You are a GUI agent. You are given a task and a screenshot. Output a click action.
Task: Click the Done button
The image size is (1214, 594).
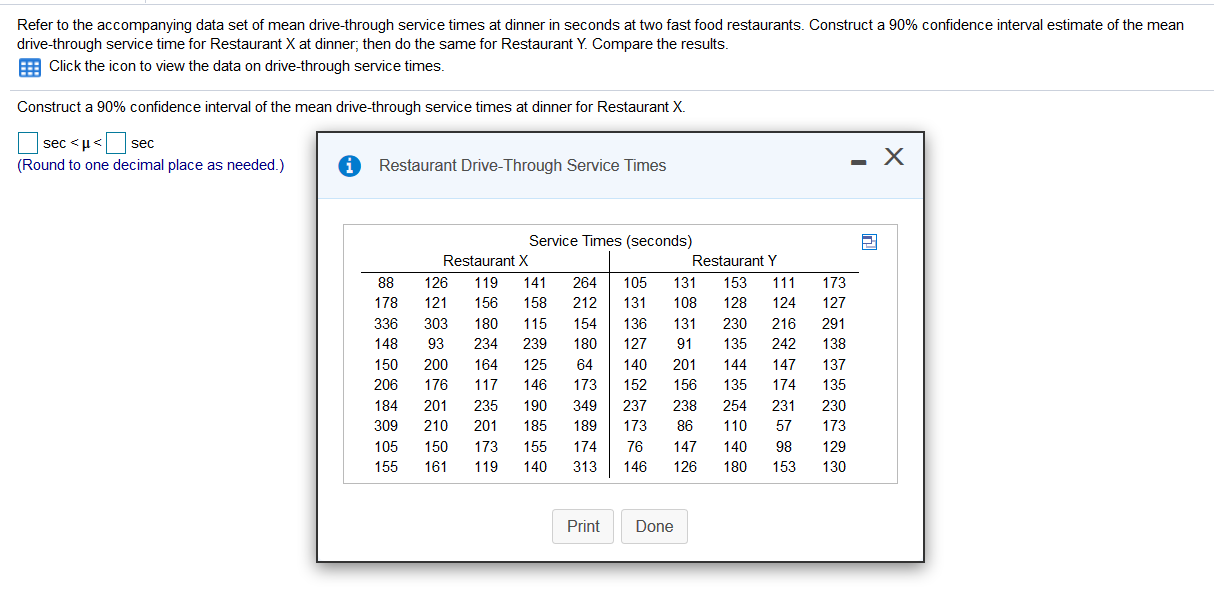click(654, 526)
